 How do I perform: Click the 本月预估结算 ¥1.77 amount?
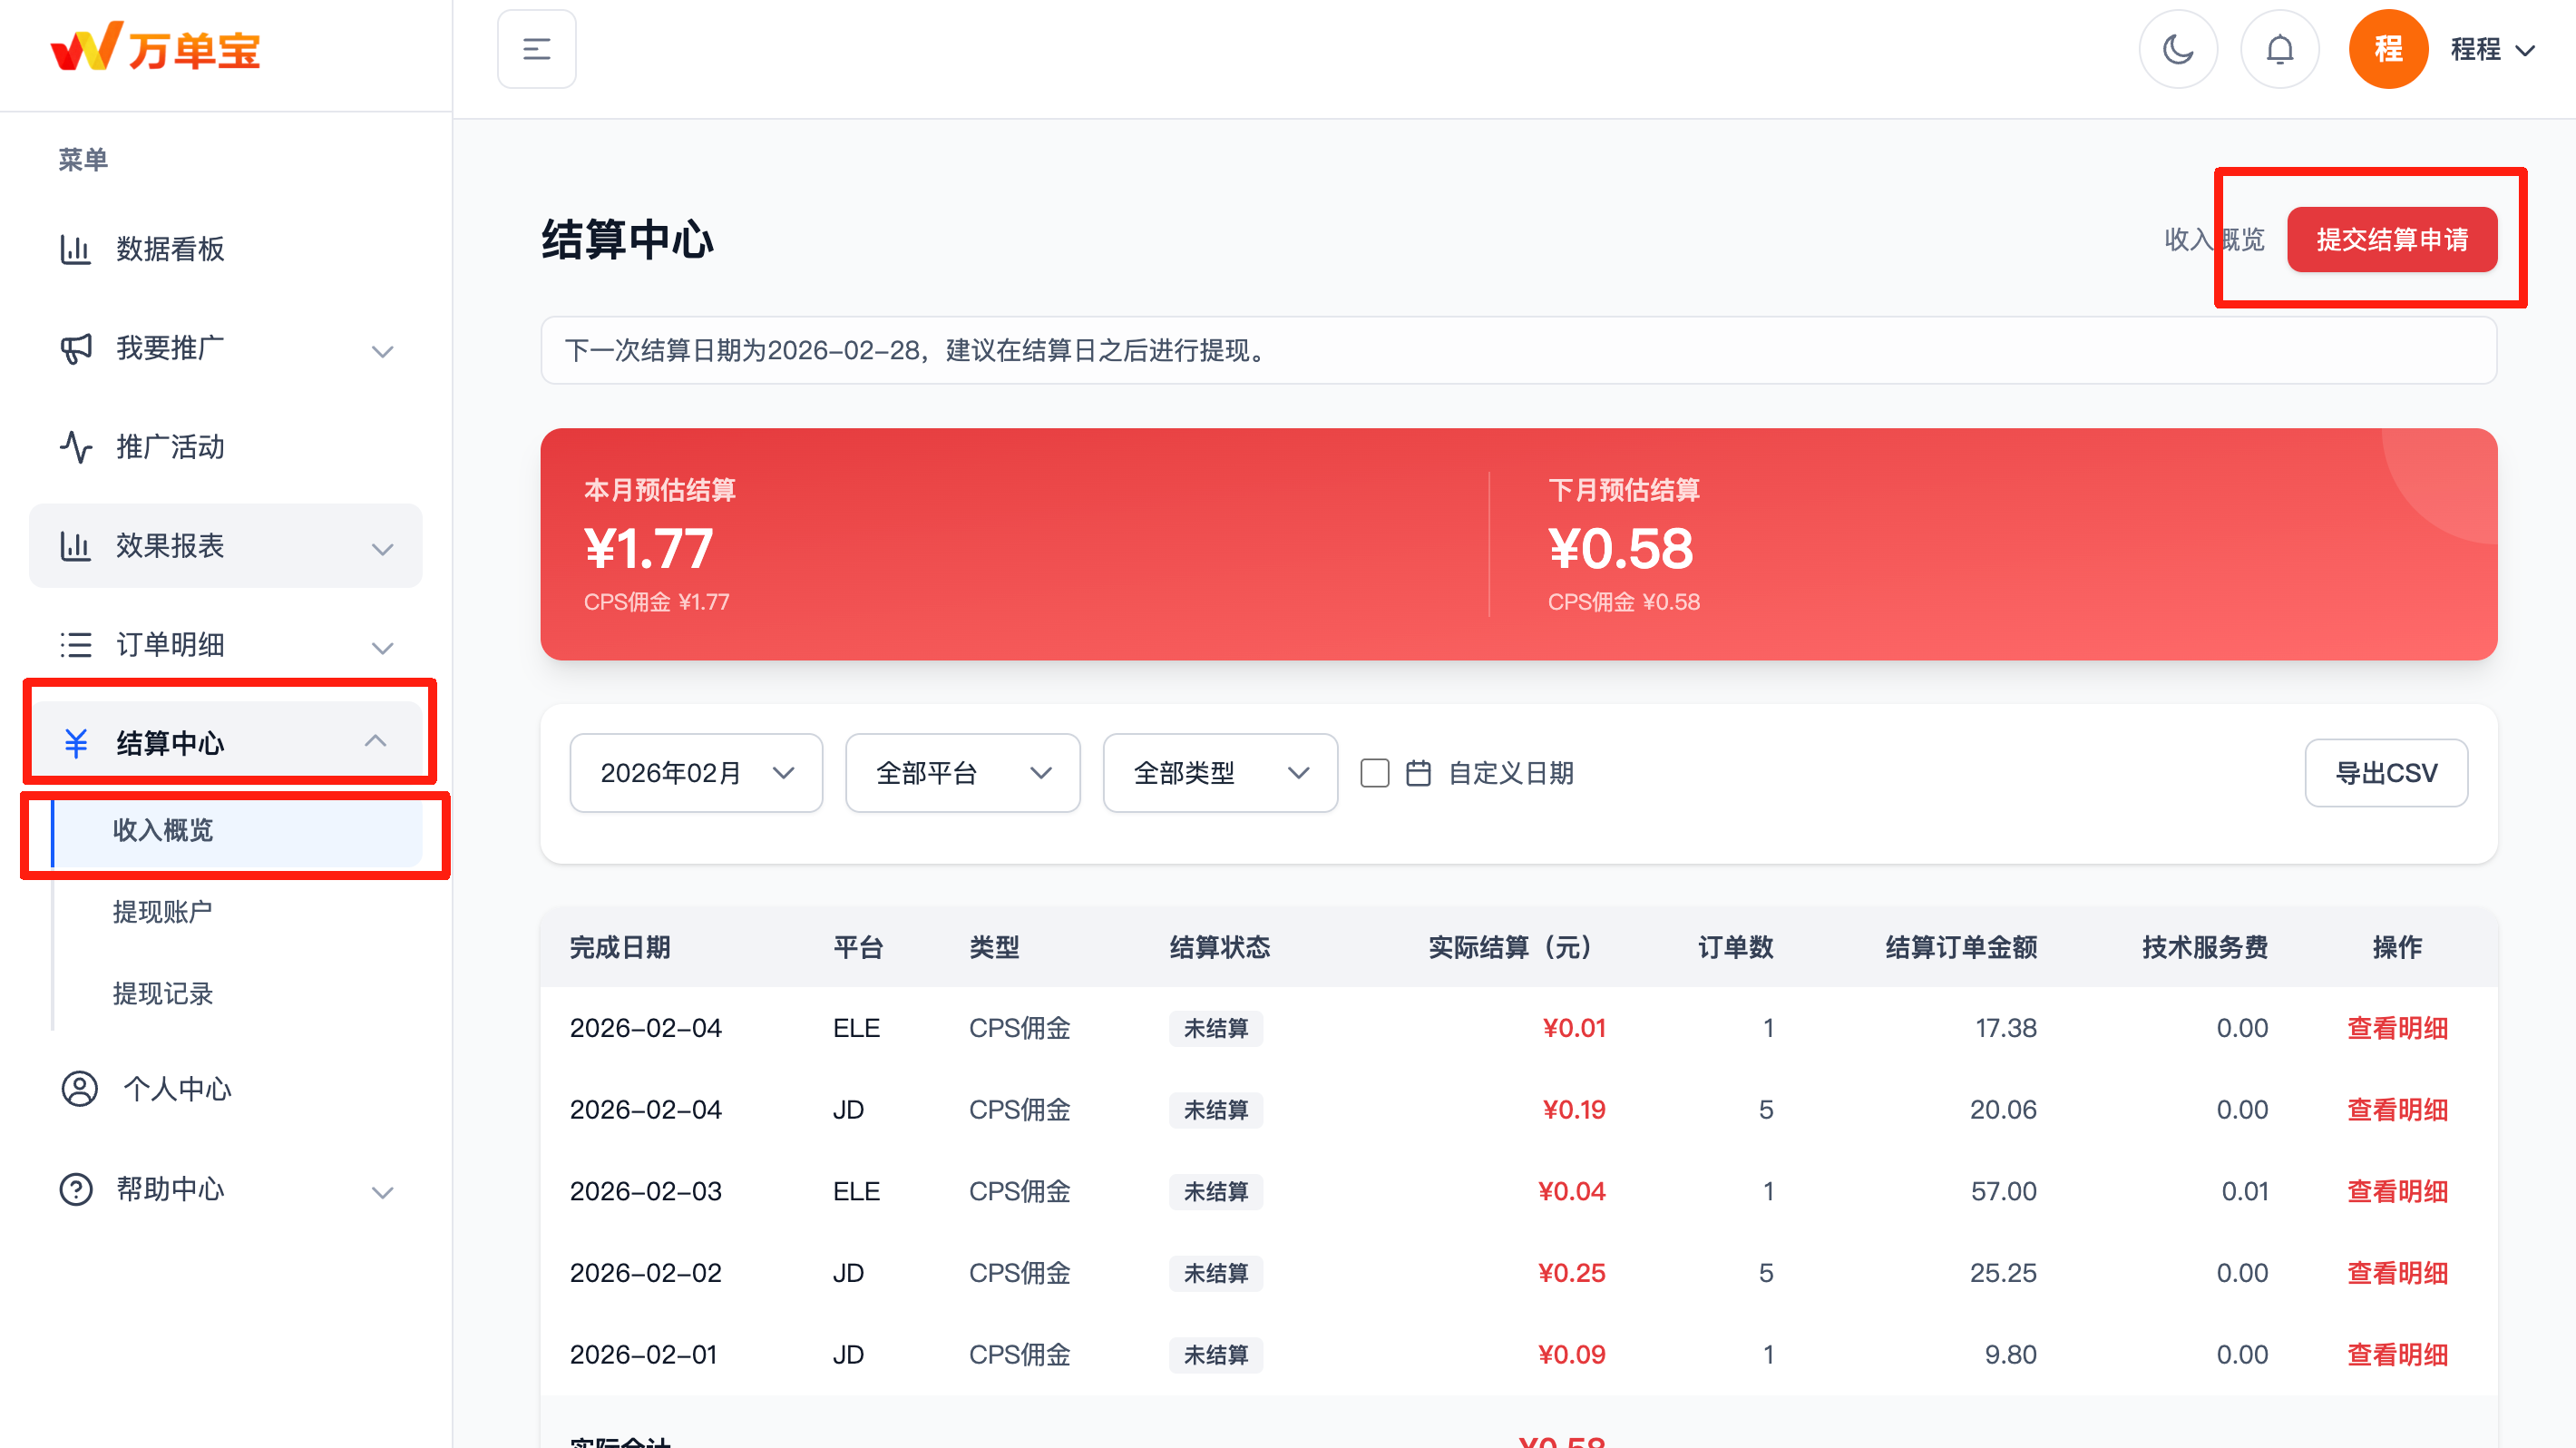648,548
